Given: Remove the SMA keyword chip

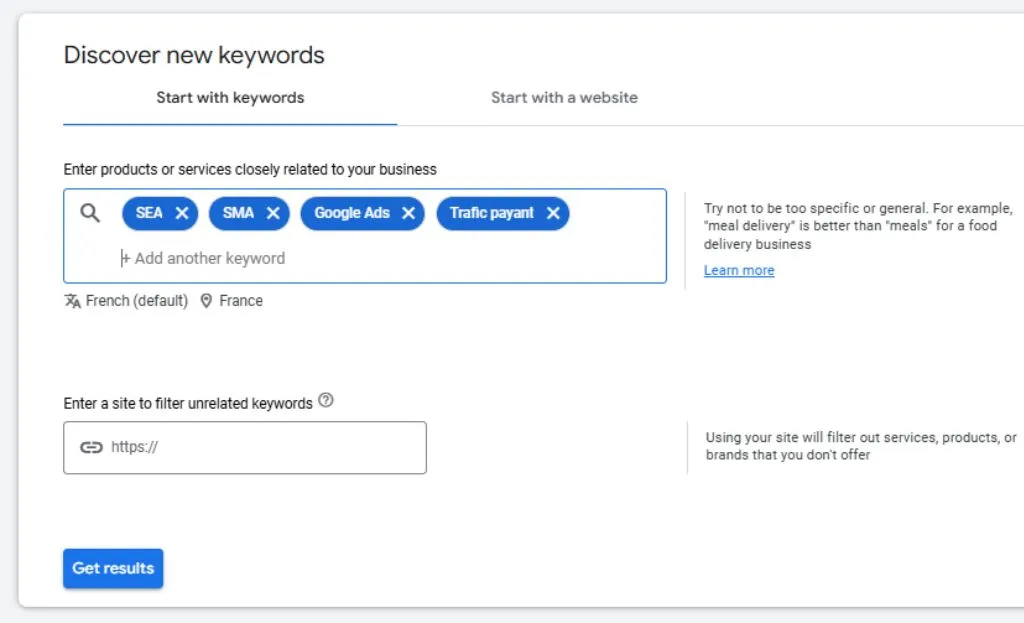Looking at the screenshot, I should 273,213.
